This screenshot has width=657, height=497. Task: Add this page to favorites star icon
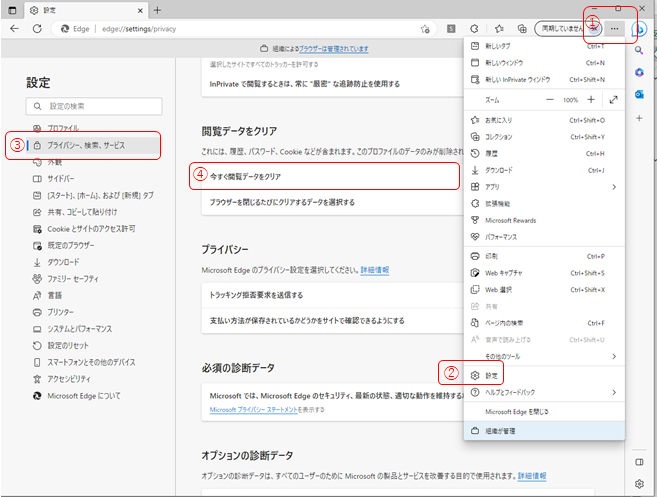425,29
